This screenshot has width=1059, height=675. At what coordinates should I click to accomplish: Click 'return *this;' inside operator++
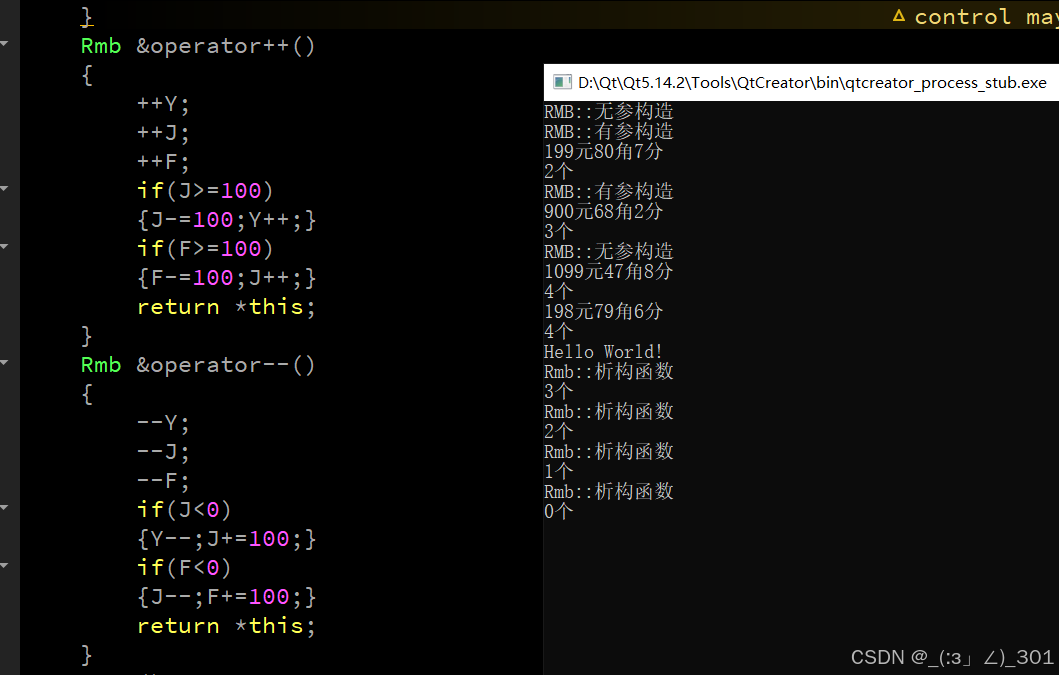coord(226,307)
